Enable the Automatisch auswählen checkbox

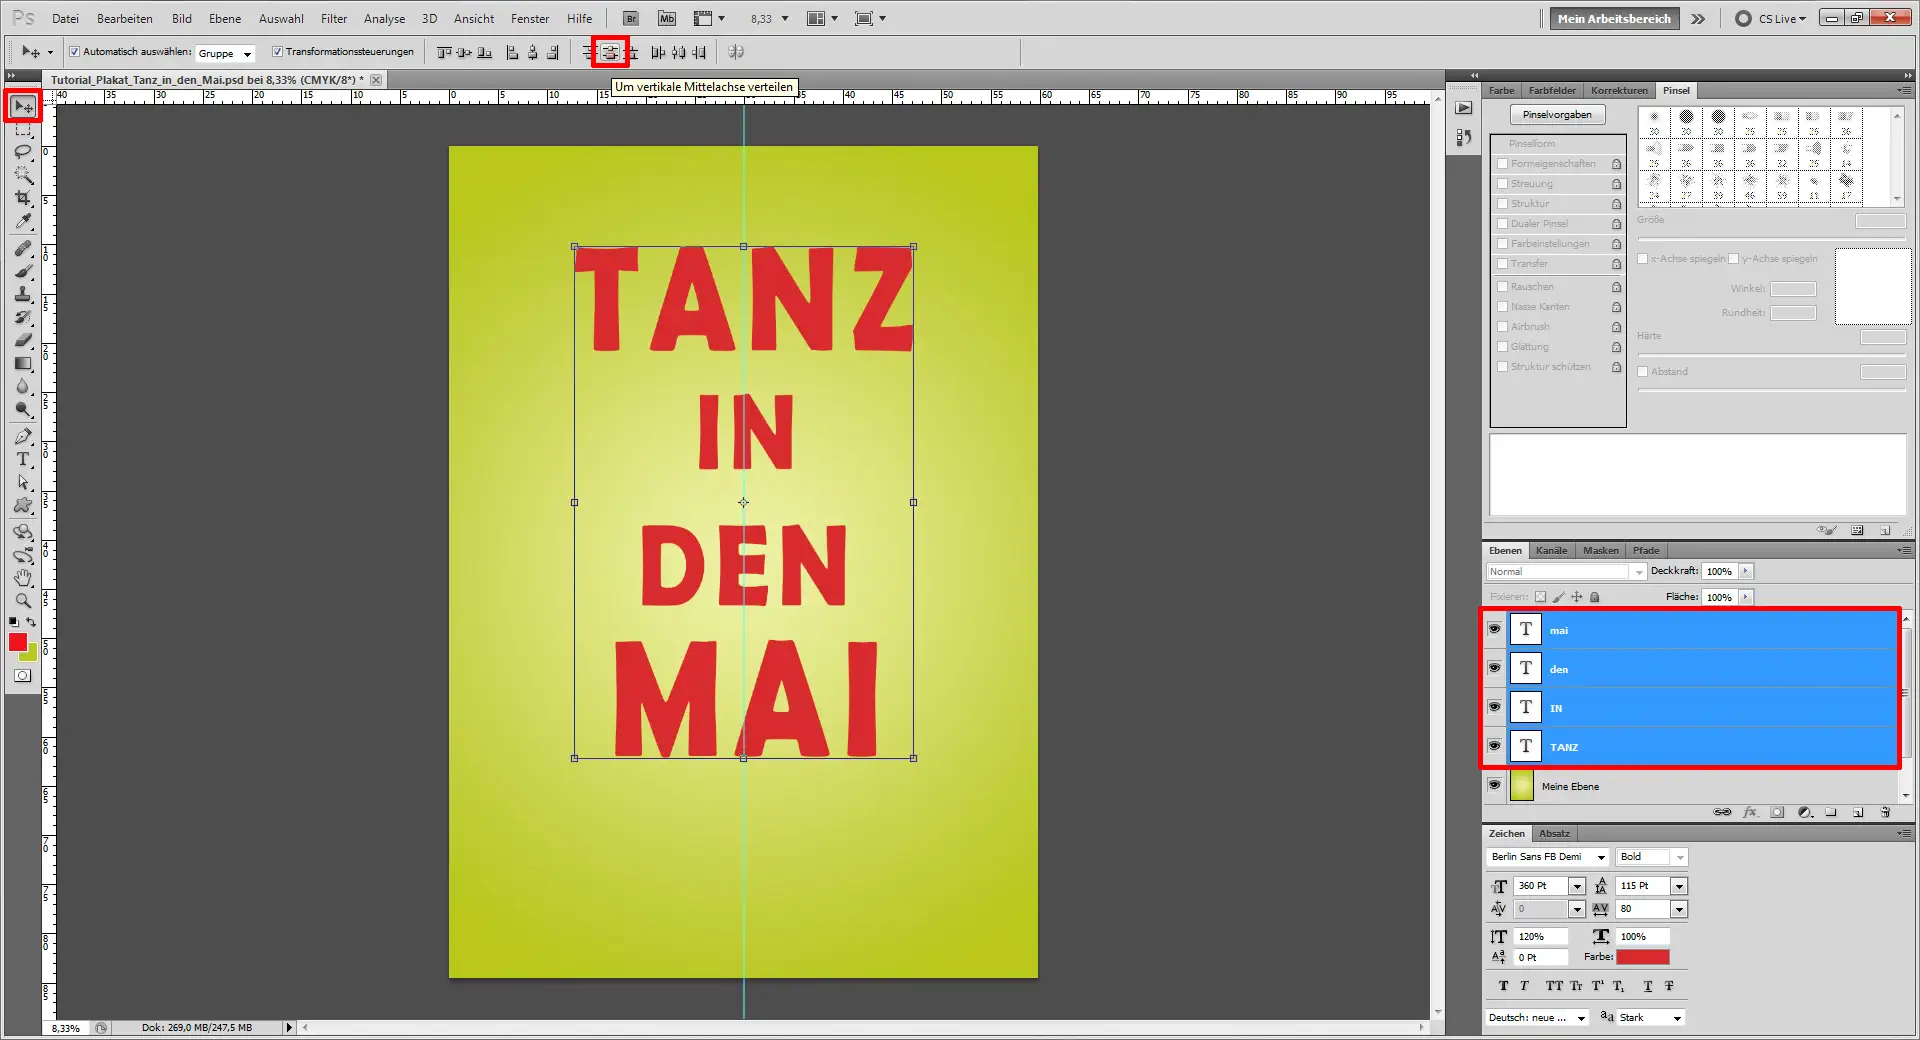point(75,52)
